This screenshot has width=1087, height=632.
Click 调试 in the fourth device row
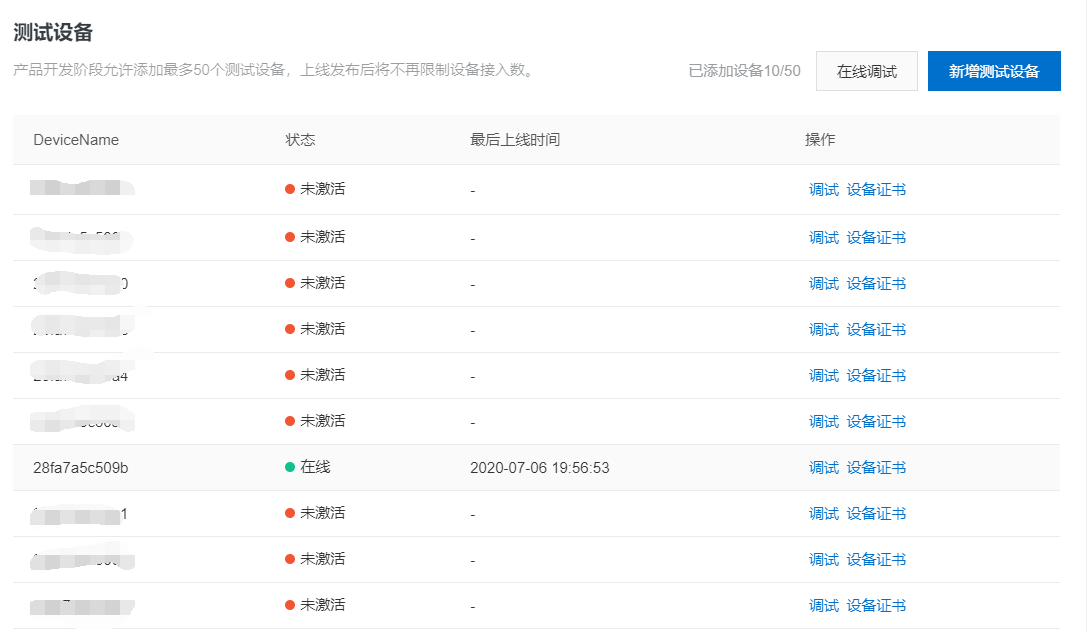click(x=823, y=329)
